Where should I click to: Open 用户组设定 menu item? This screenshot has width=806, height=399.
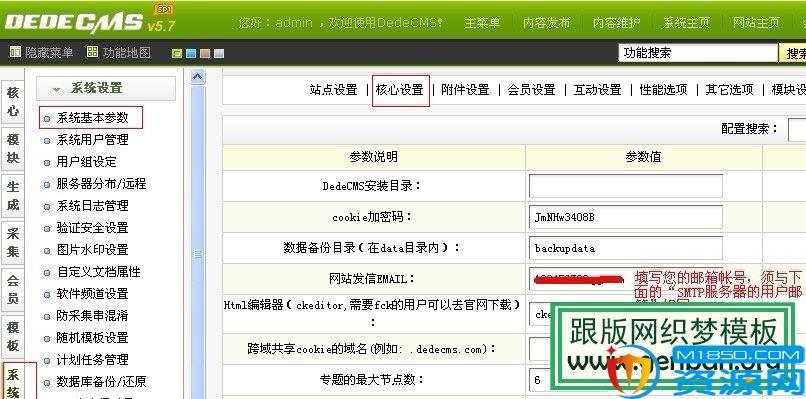[x=86, y=162]
